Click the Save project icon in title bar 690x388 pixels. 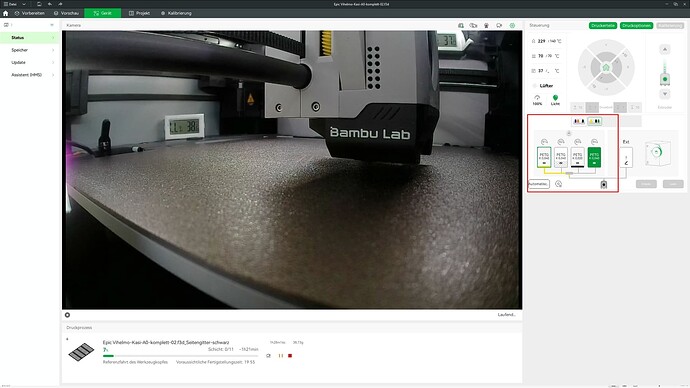click(39, 4)
